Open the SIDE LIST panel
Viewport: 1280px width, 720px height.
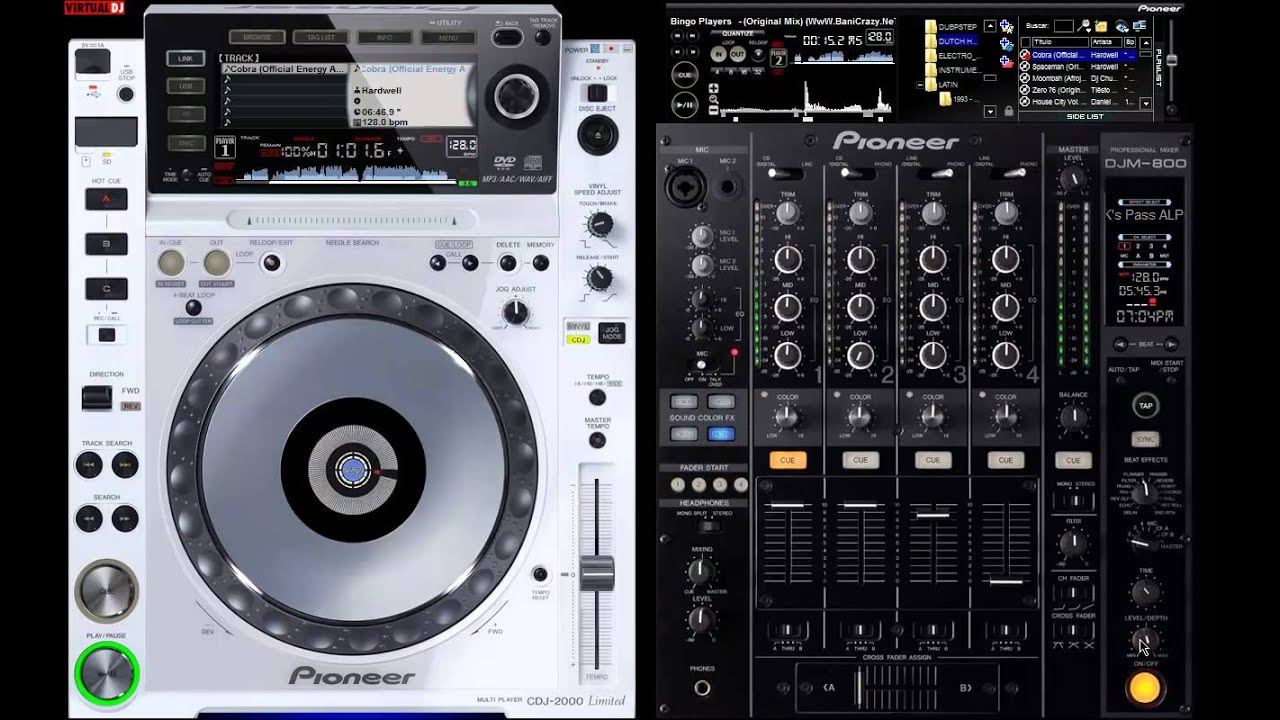(1085, 117)
